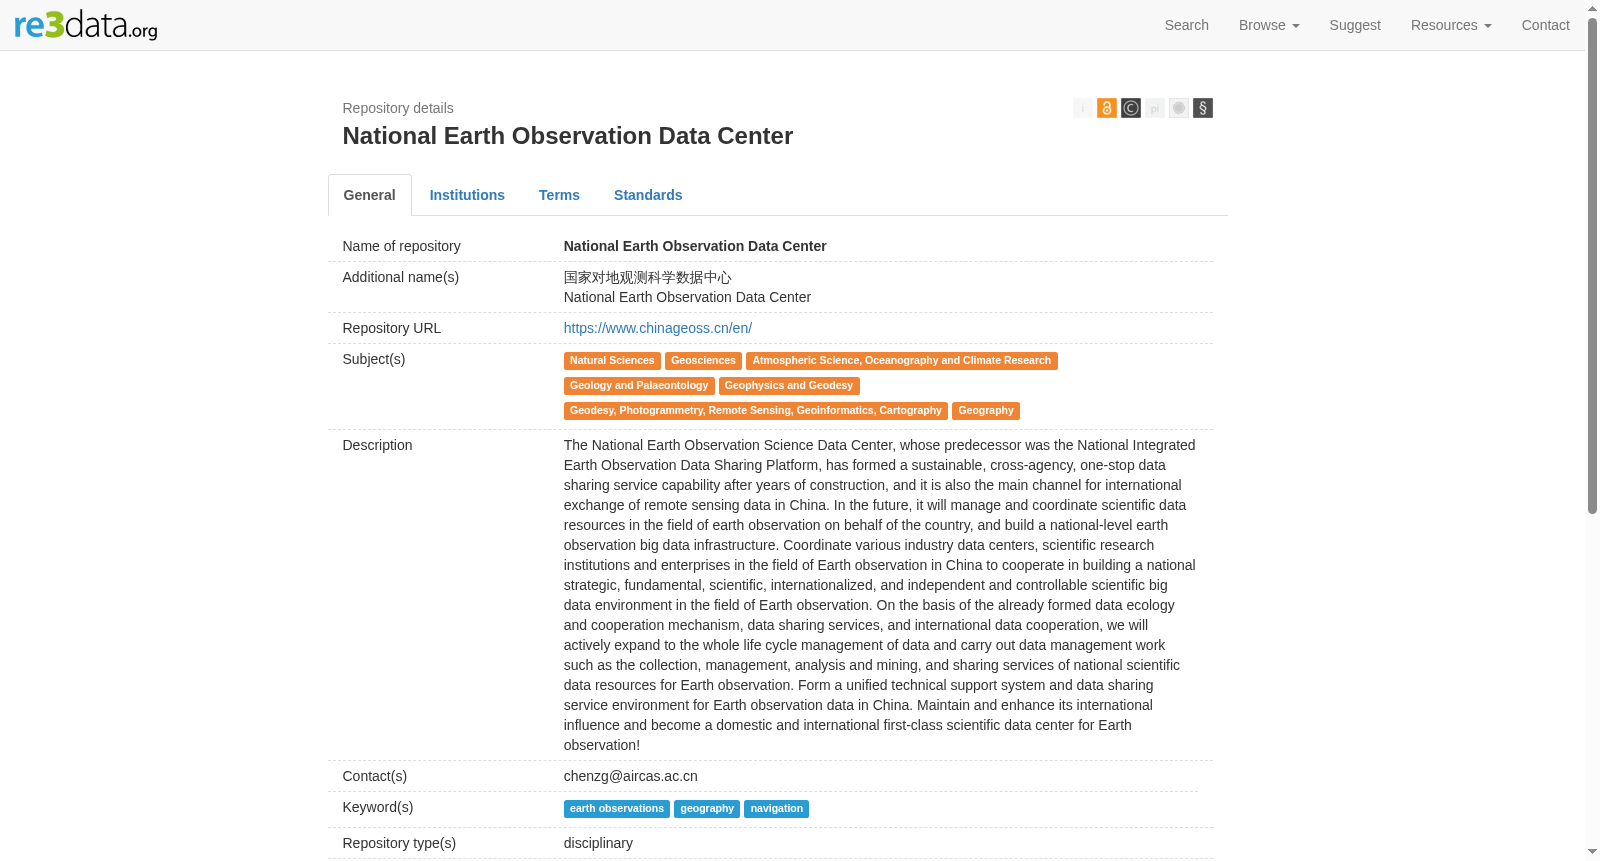The width and height of the screenshot is (1600, 861).
Task: Expand the Browse dropdown menu
Action: 1269,25
